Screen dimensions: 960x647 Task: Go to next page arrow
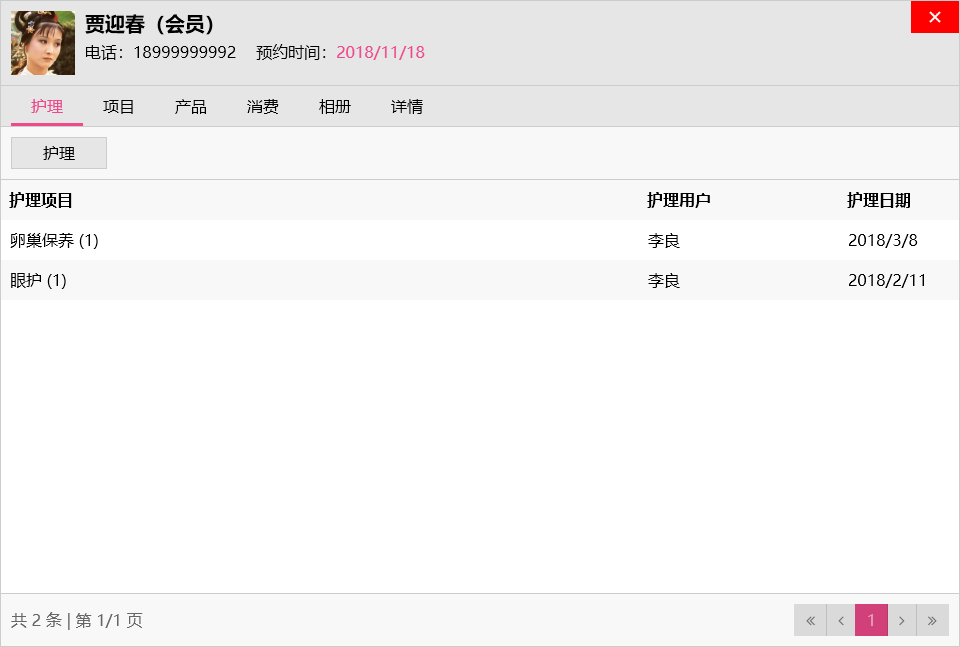(x=902, y=620)
